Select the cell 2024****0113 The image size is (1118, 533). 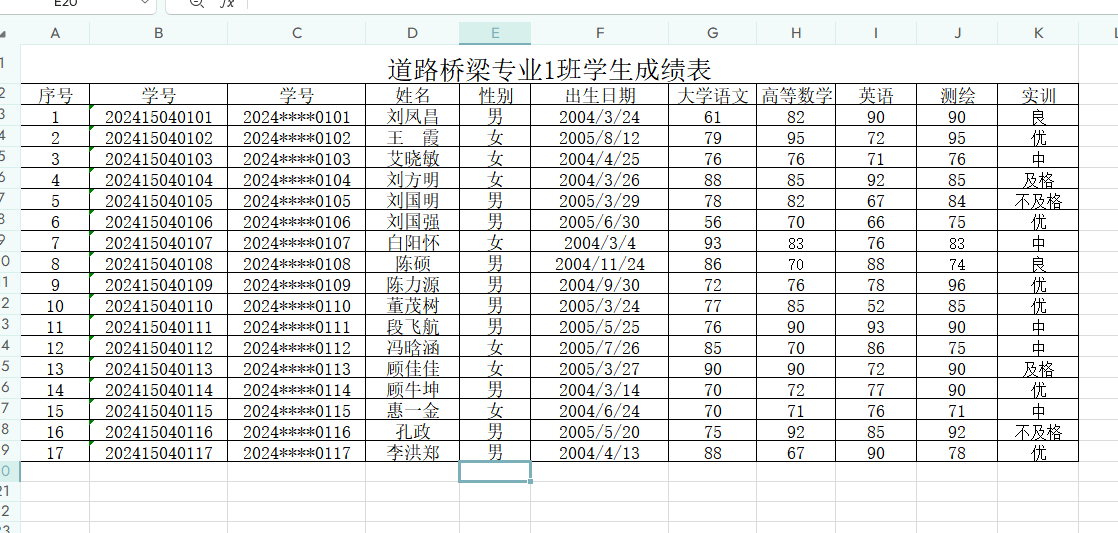point(297,368)
